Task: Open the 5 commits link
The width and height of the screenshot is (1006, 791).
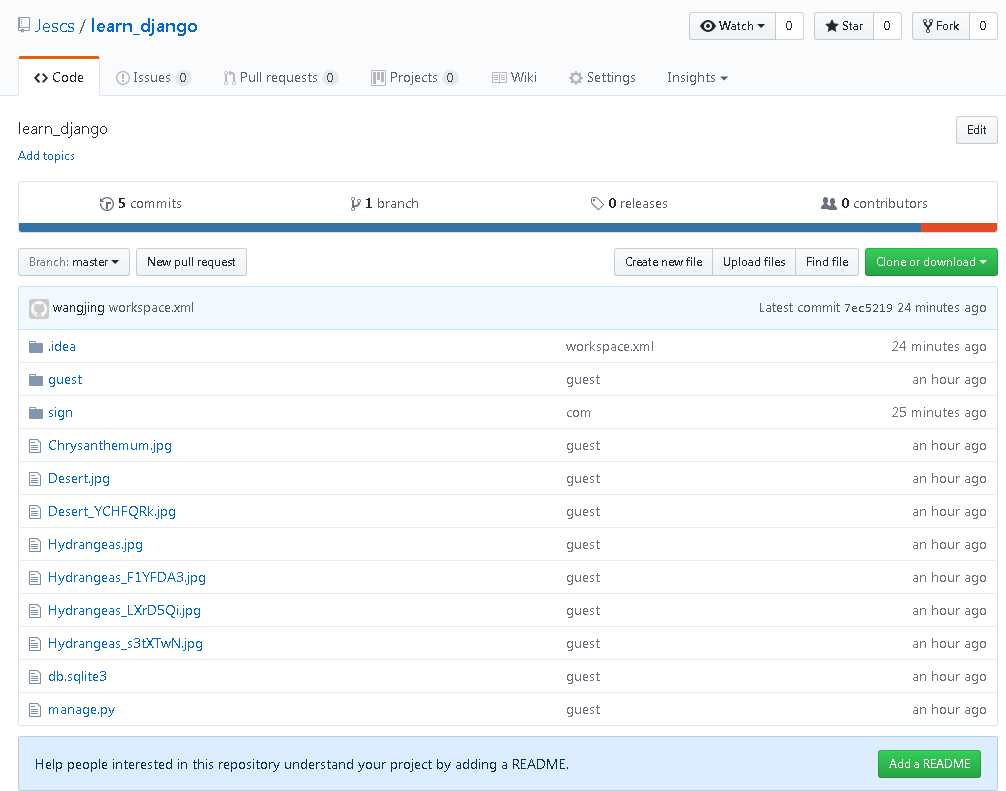Action: [x=141, y=204]
